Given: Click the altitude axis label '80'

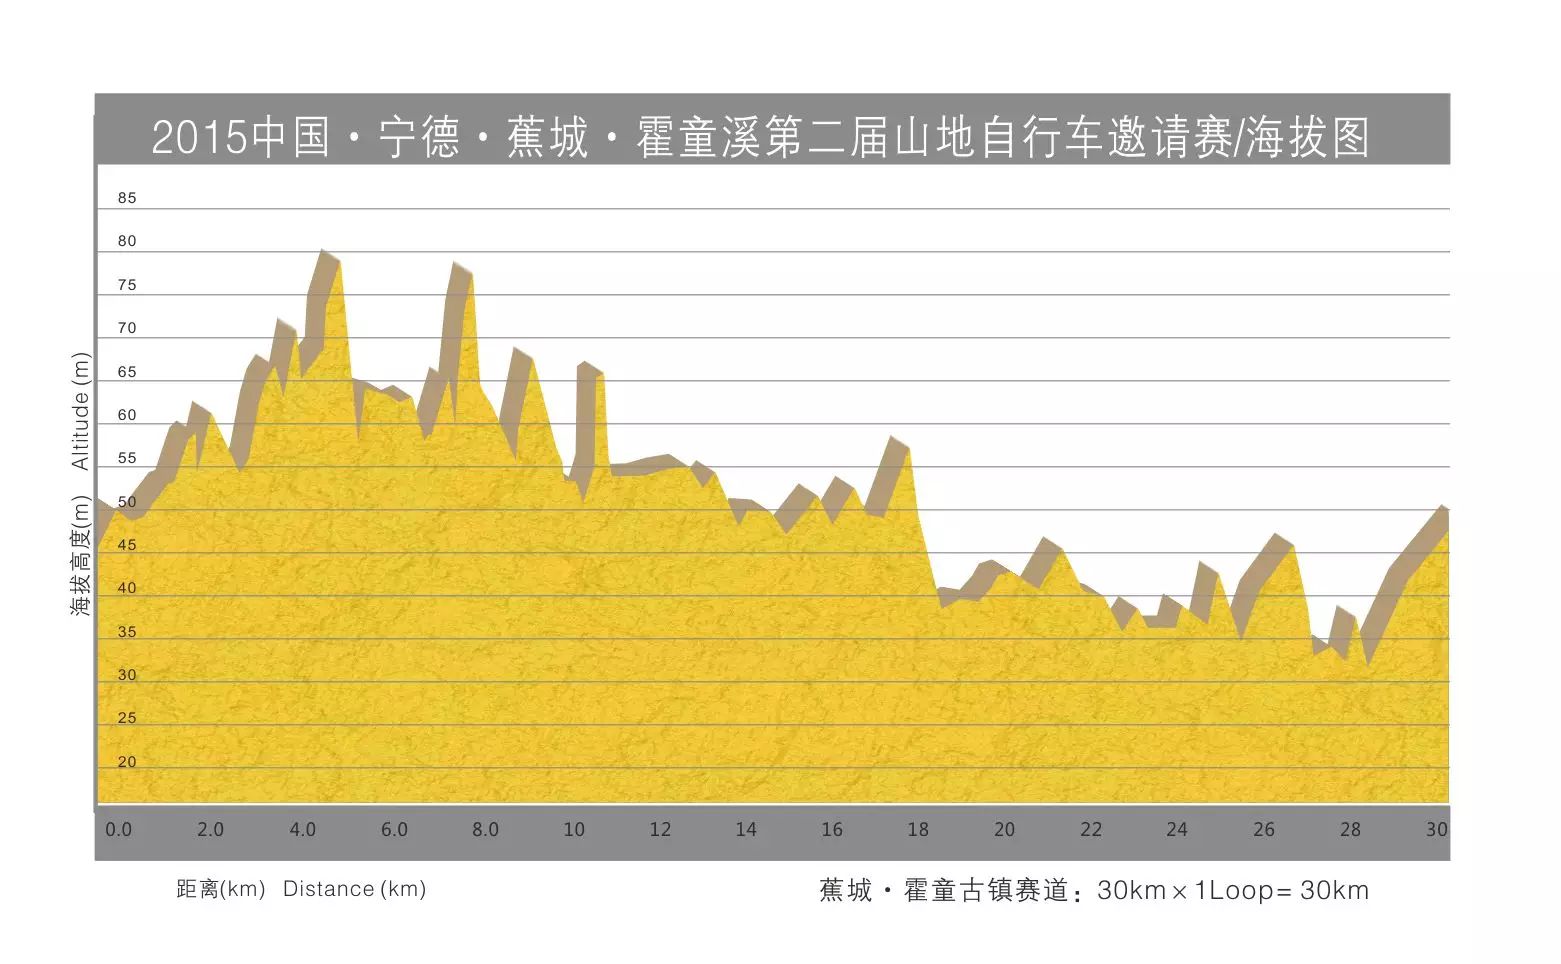Looking at the screenshot, I should click(127, 241).
